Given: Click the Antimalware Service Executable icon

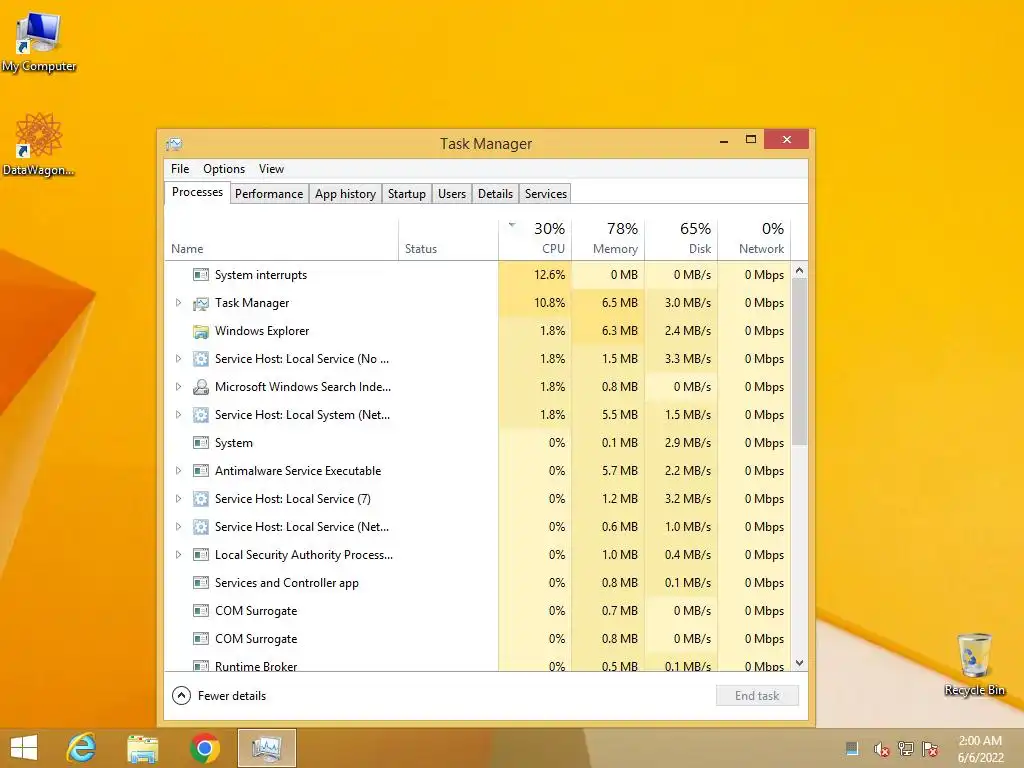Looking at the screenshot, I should 201,471.
